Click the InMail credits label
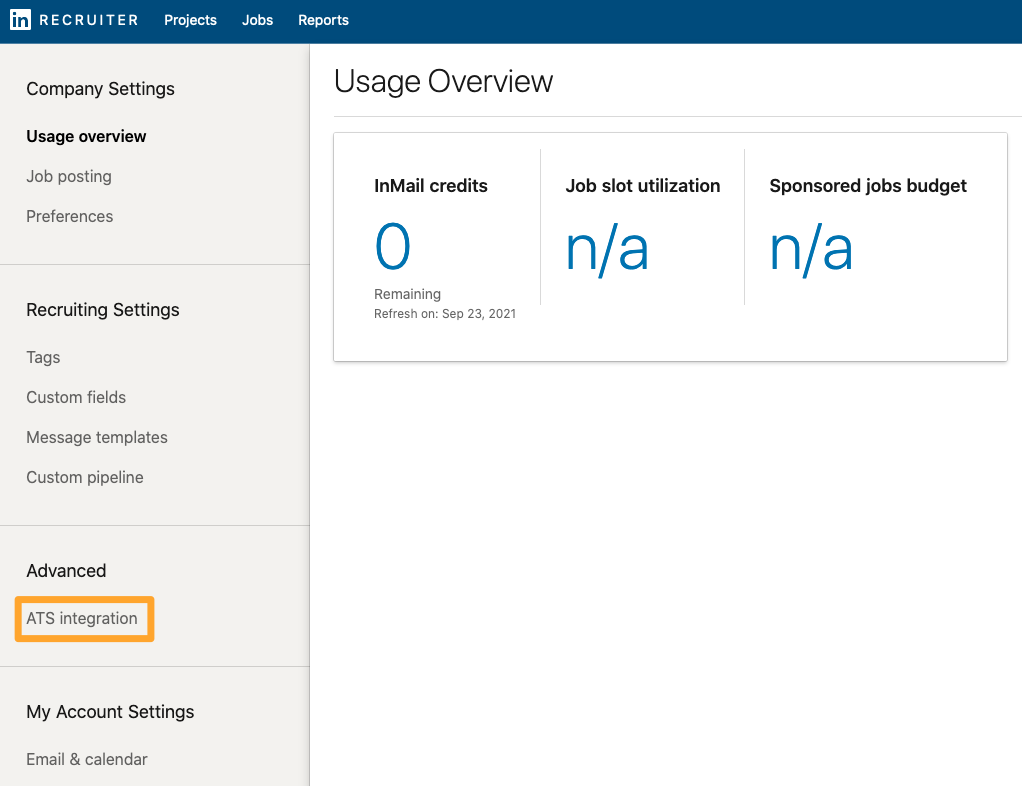The width and height of the screenshot is (1022, 786). [431, 186]
